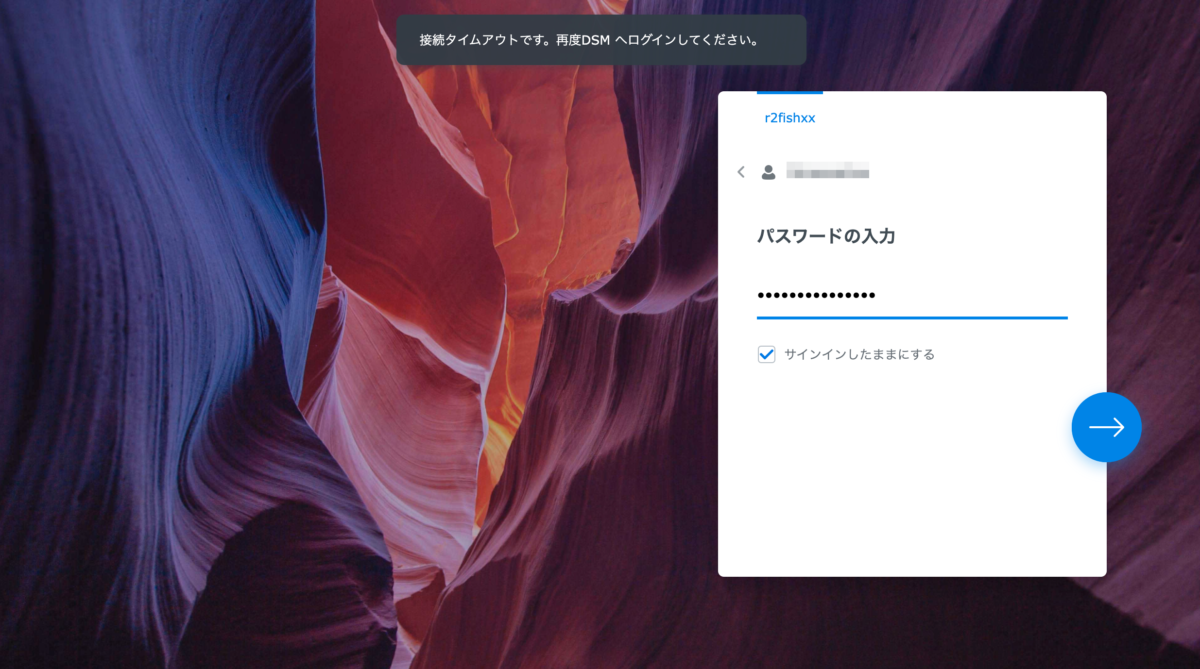Click the パスワードの入力 heading
This screenshot has height=669, width=1200.
click(x=826, y=237)
